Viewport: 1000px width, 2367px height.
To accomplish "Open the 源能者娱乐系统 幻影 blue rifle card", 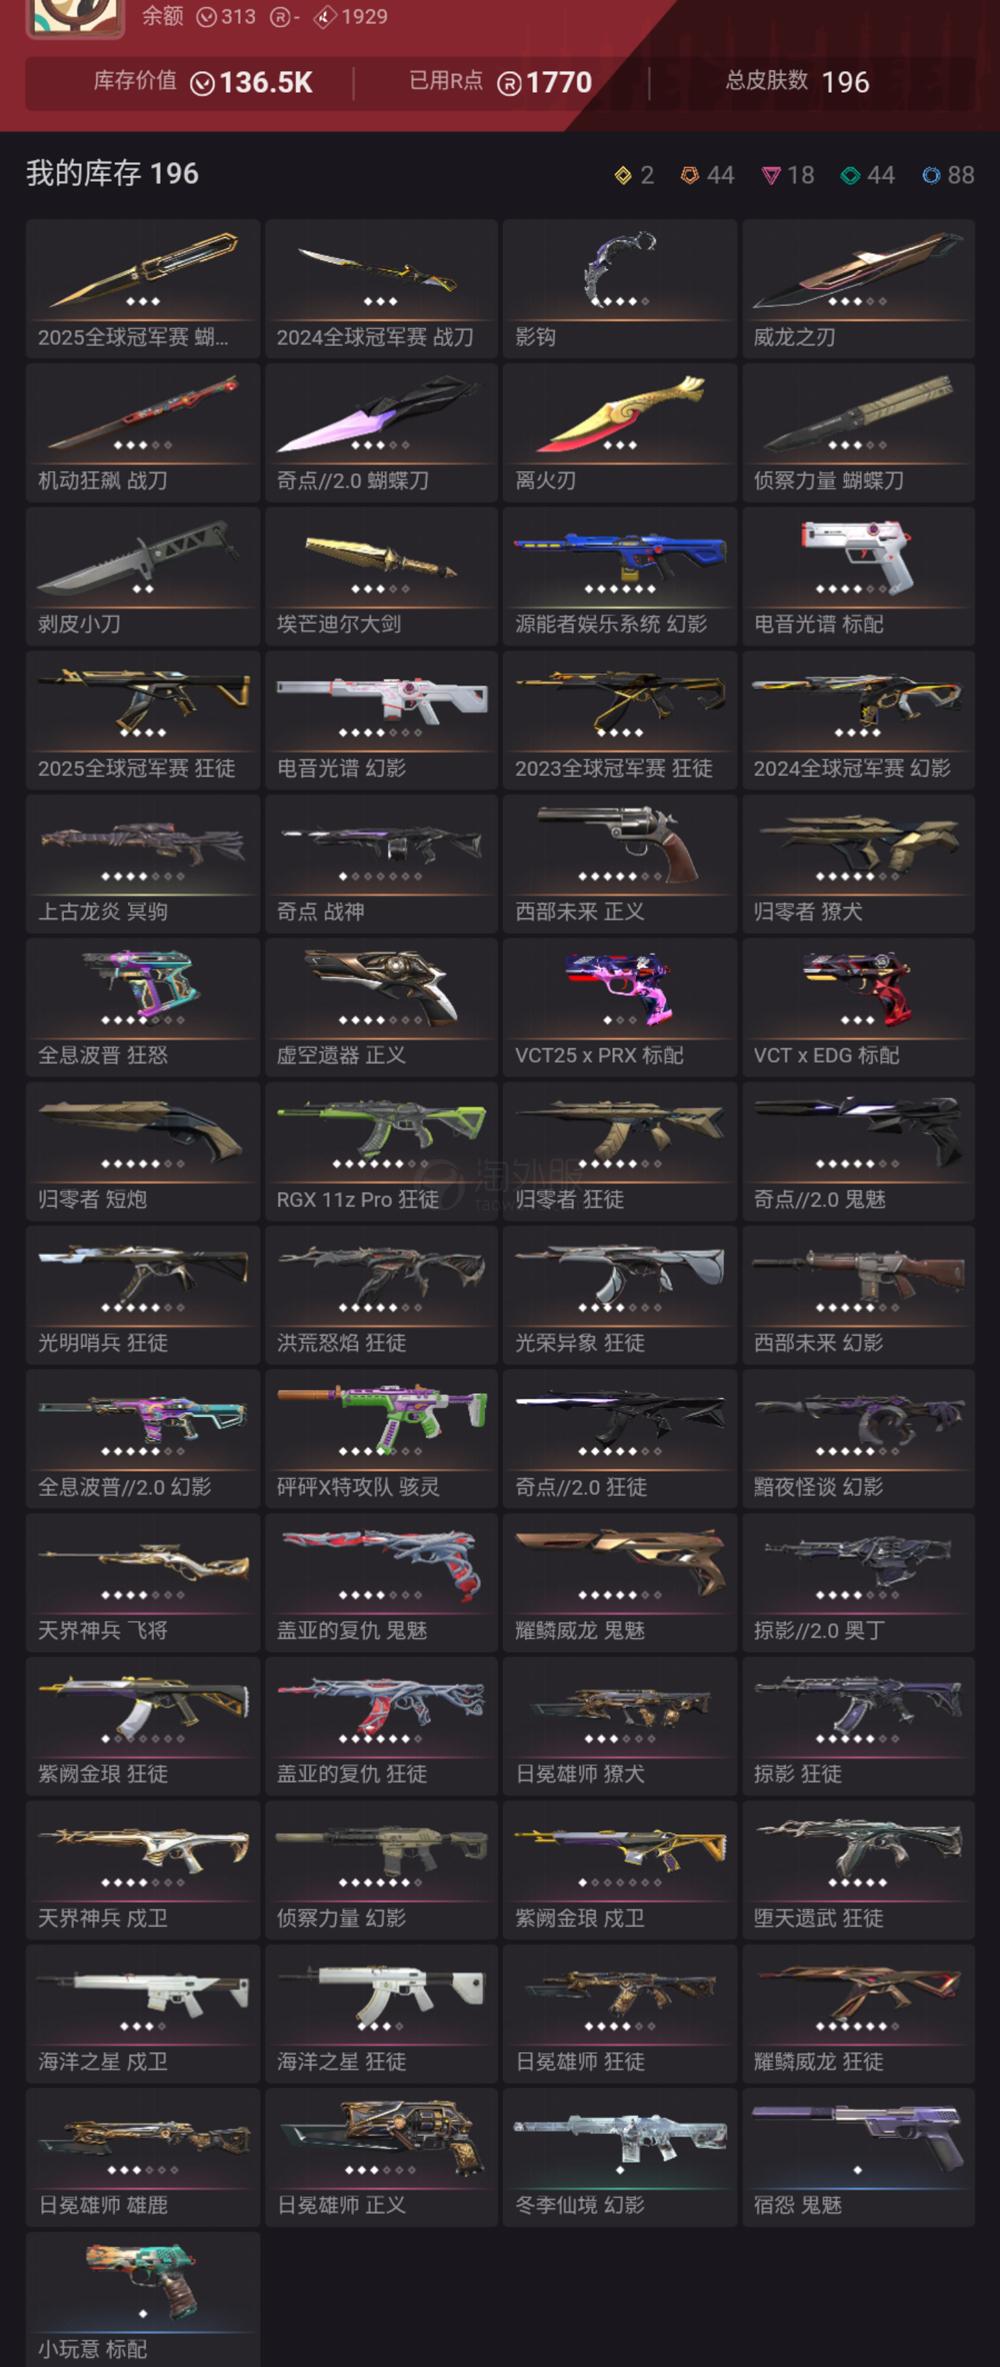I will point(620,577).
